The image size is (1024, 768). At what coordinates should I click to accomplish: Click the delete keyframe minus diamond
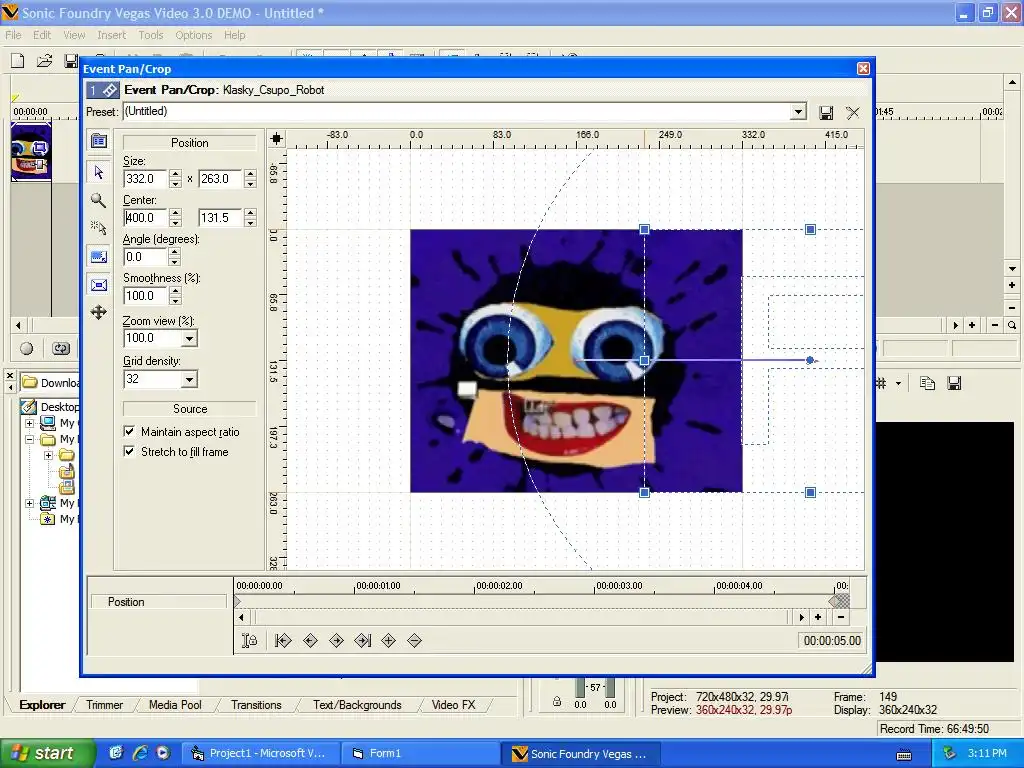[414, 641]
